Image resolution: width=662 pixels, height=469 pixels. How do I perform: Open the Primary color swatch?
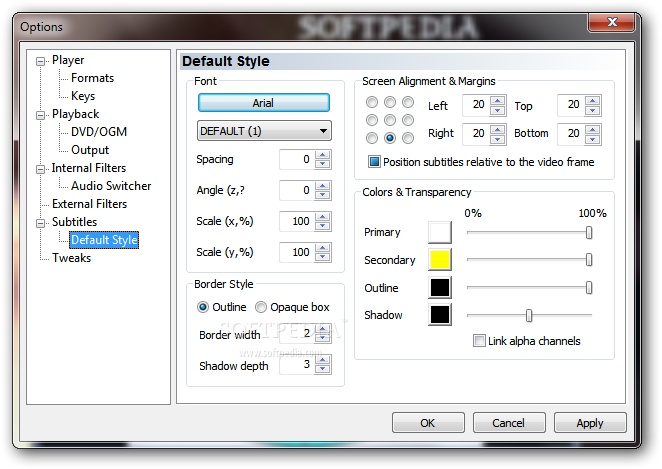440,232
